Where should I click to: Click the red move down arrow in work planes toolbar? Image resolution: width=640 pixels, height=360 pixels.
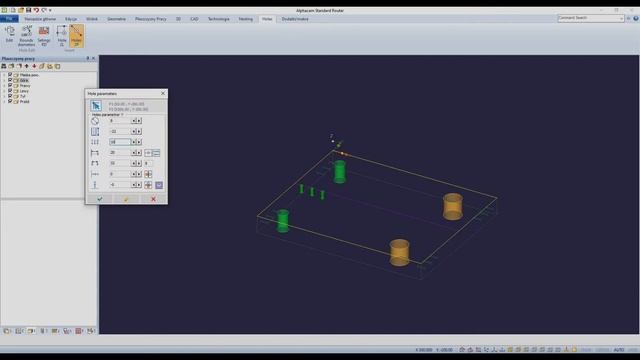[x=34, y=66]
